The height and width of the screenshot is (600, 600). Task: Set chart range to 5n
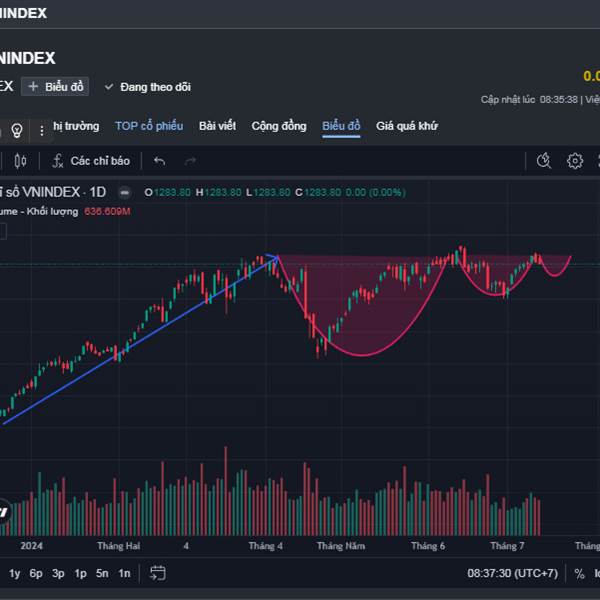(102, 573)
